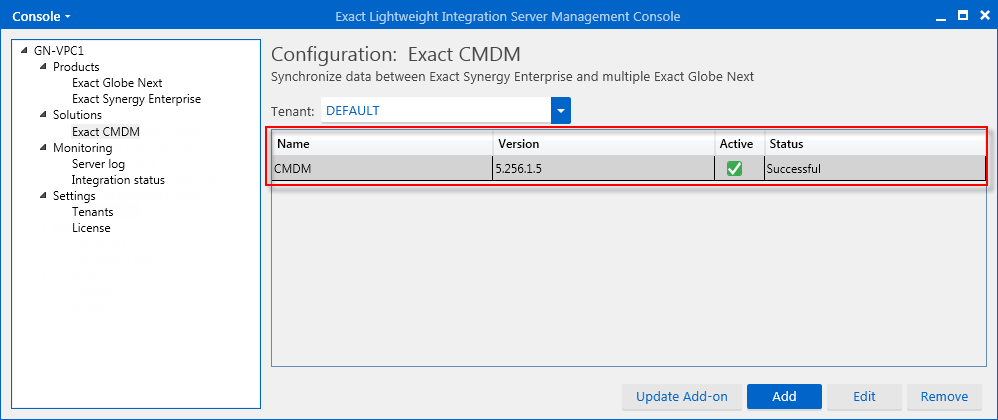
Task: Click the Successful status cell
Action: click(875, 169)
